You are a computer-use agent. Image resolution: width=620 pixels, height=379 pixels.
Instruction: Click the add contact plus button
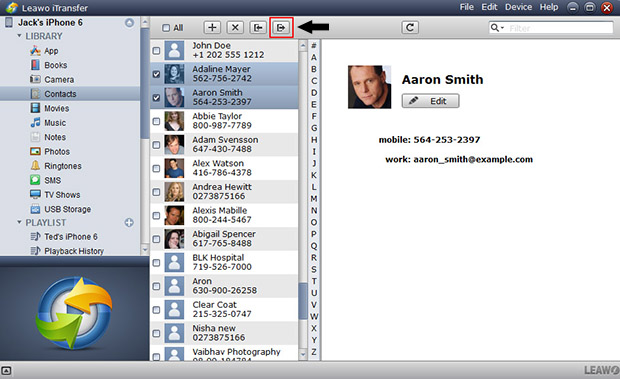(x=212, y=27)
